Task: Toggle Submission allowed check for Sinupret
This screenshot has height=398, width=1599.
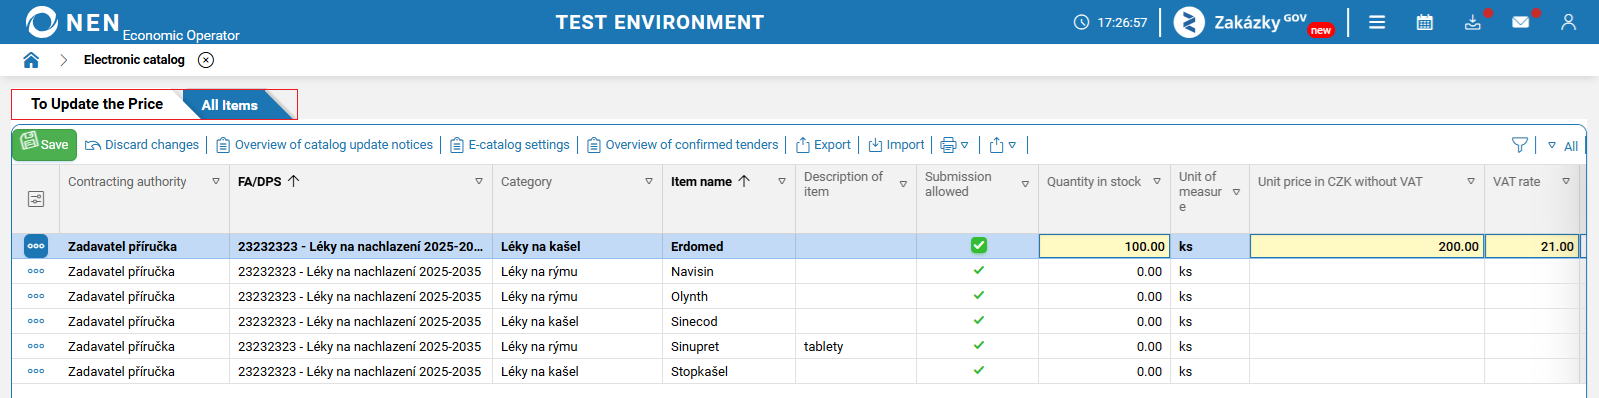Action: (979, 345)
